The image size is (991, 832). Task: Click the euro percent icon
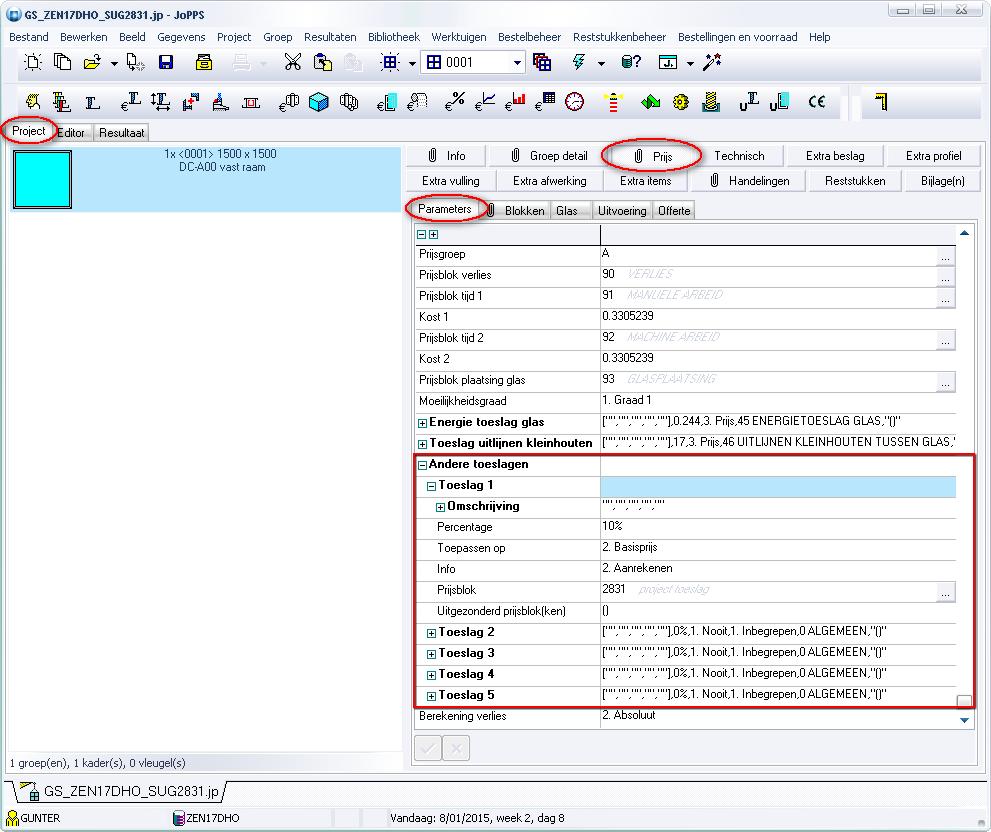coord(454,102)
